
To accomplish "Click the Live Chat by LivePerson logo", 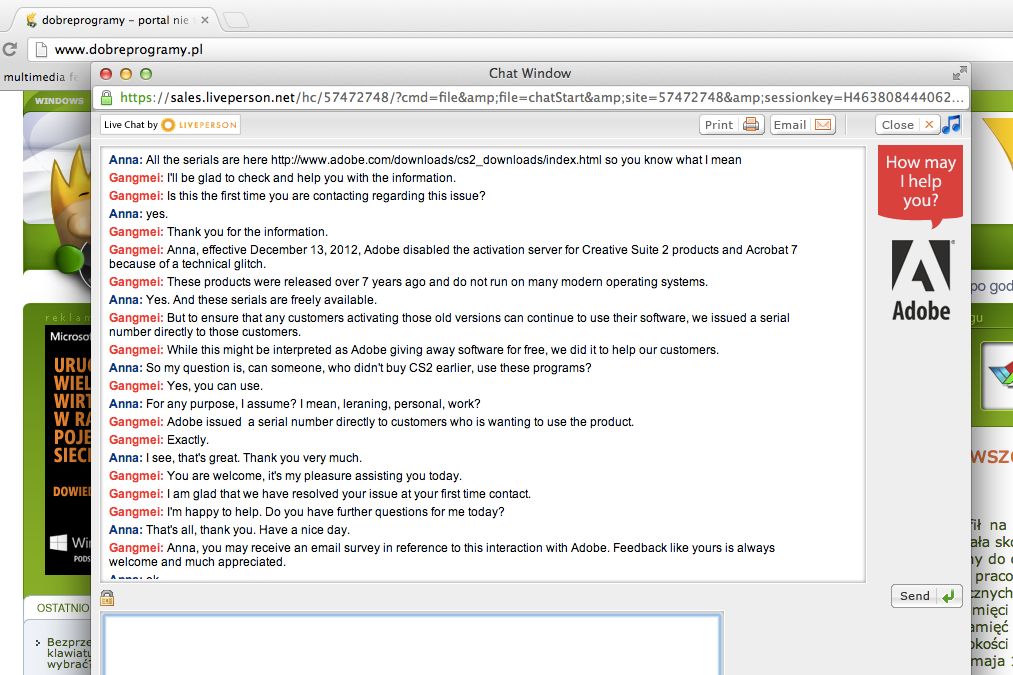I will point(171,125).
